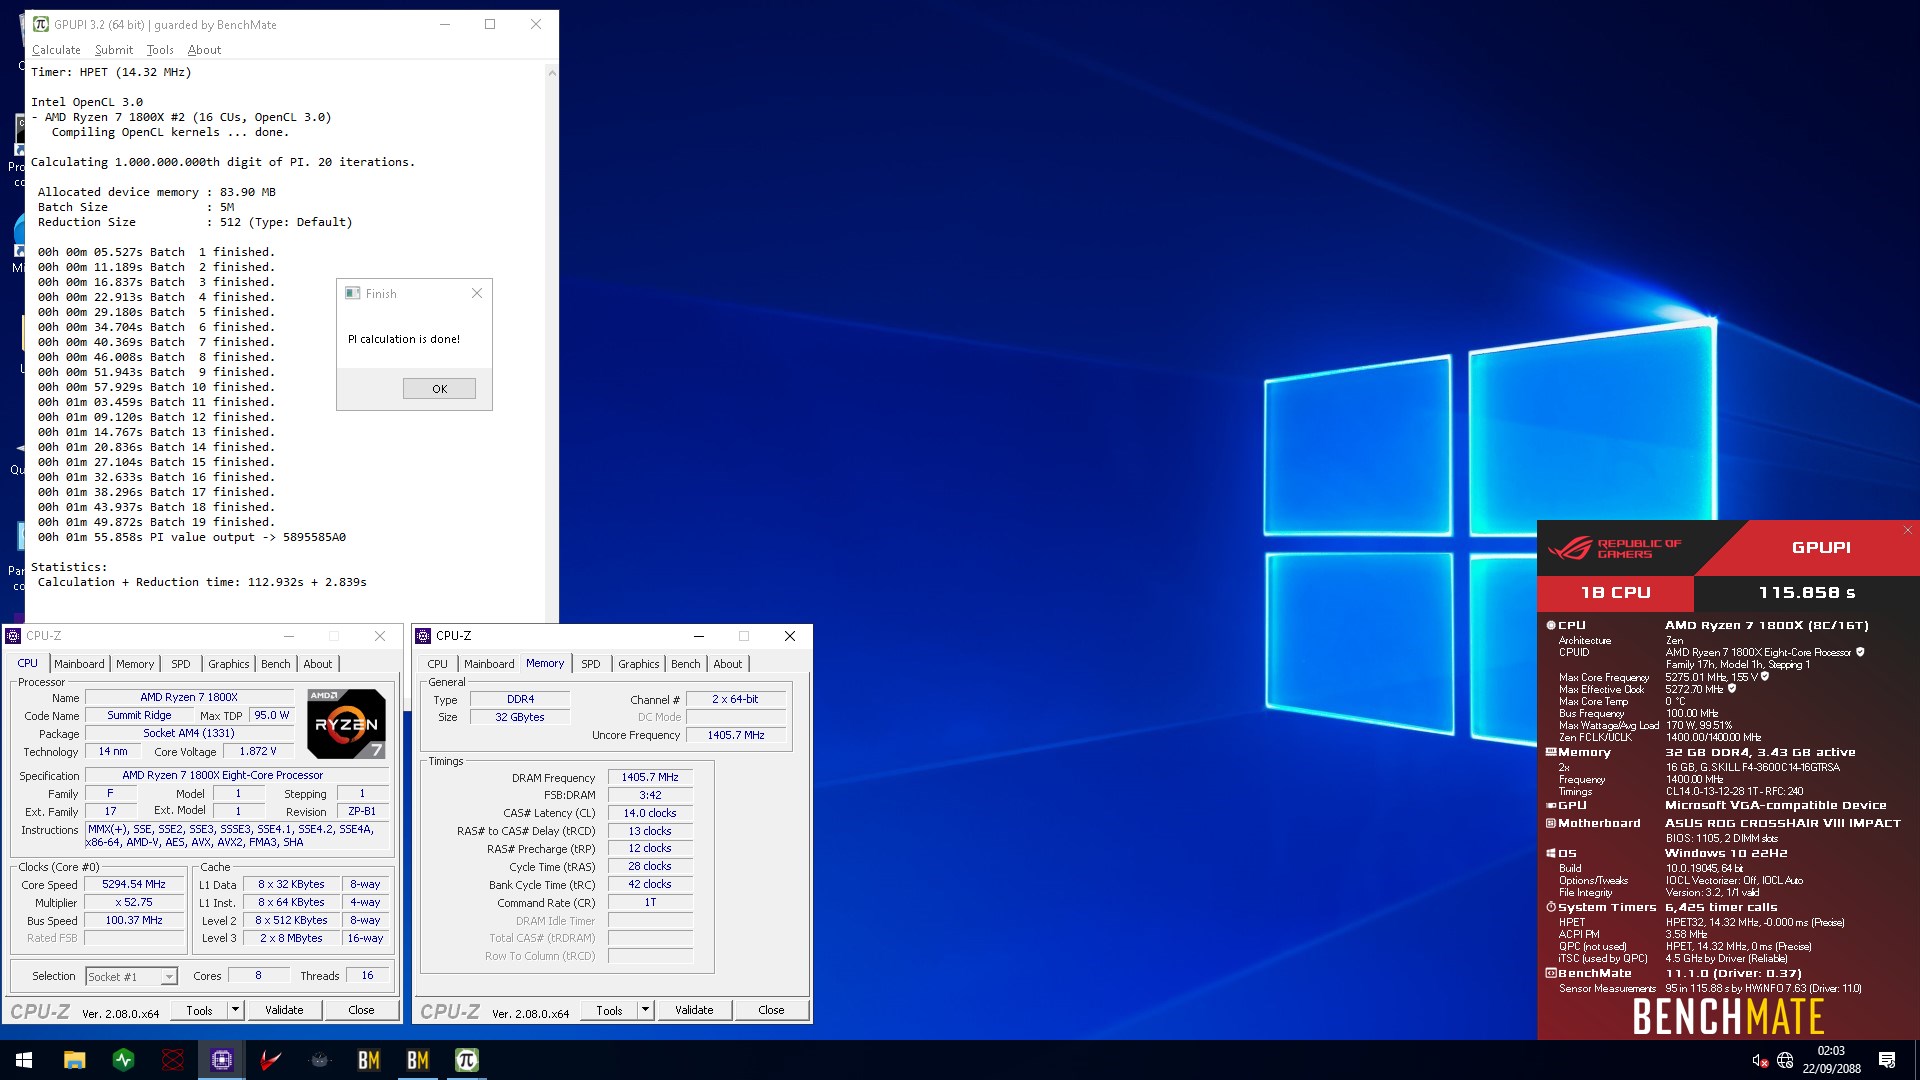Open the Windows Start menu
The height and width of the screenshot is (1080, 1920).
24,1060
